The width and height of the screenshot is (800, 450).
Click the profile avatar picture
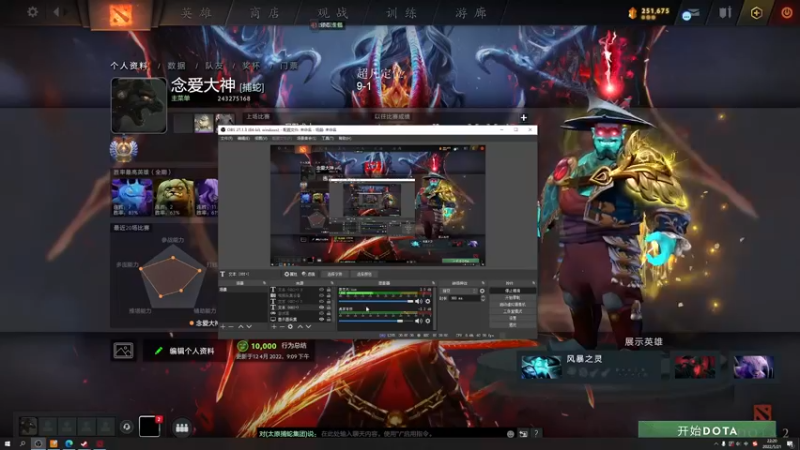[139, 105]
